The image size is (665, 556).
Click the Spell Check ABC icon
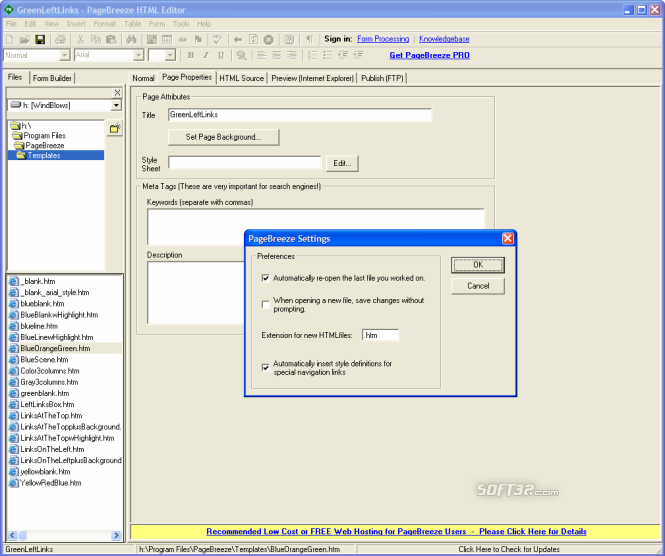[x=218, y=39]
